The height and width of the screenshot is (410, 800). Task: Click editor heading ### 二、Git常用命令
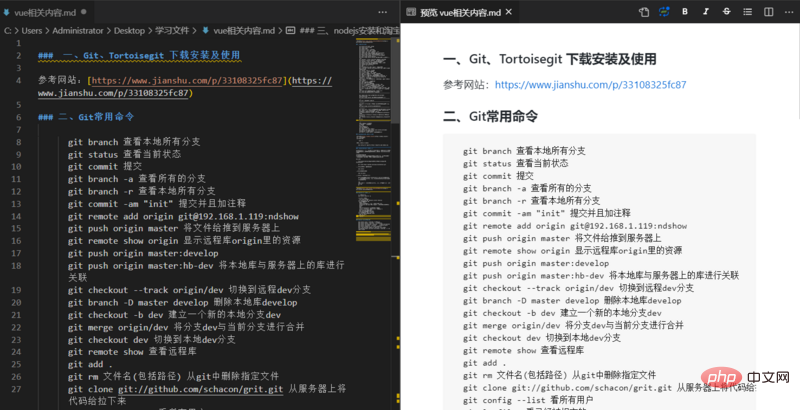pyautogui.click(x=86, y=117)
